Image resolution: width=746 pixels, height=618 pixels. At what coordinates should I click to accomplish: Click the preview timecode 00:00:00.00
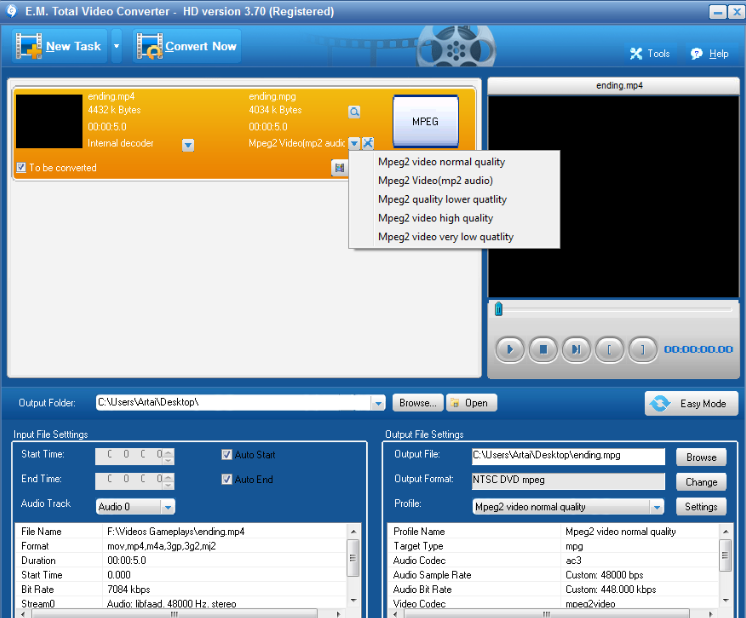pyautogui.click(x=698, y=350)
